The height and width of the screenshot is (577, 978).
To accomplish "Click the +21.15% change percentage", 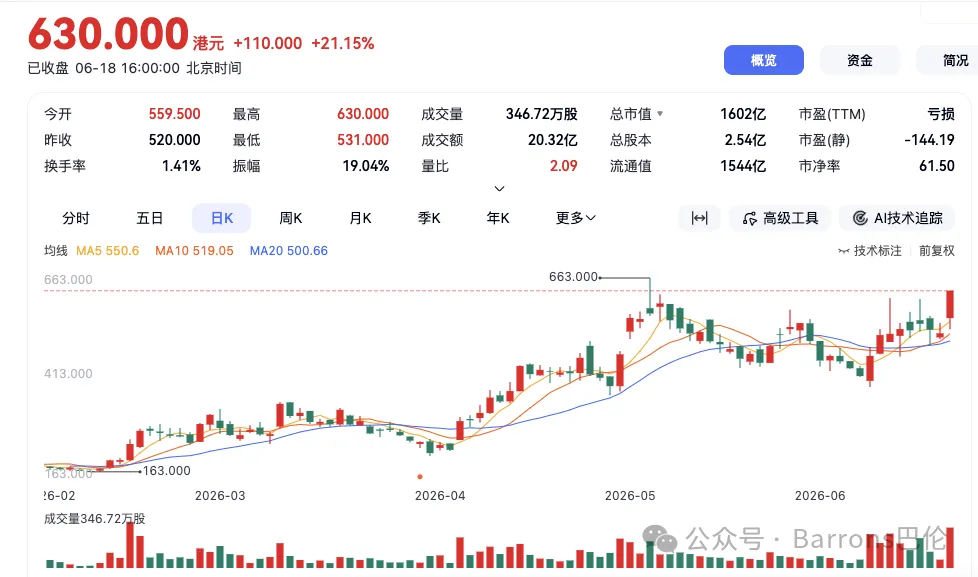I will 342,43.
